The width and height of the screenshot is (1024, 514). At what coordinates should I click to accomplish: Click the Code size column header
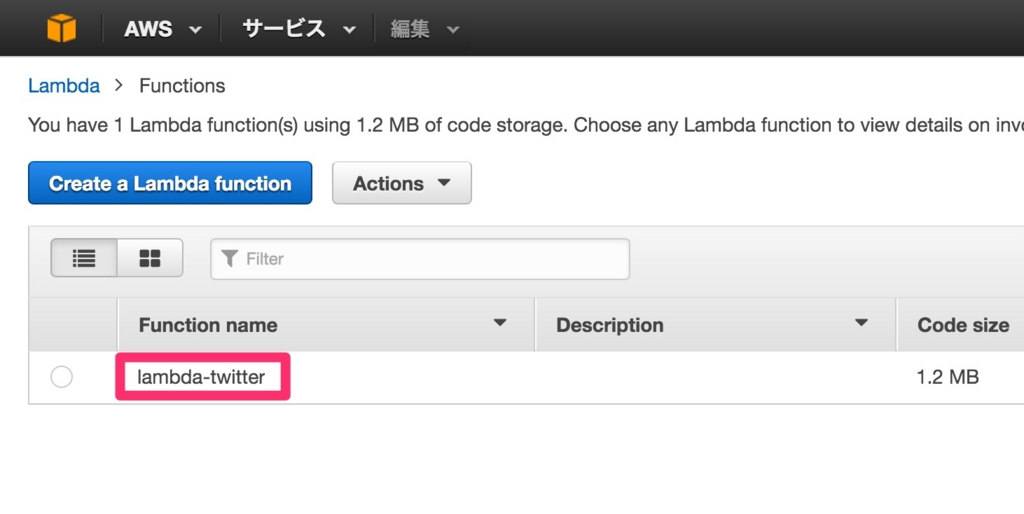click(963, 325)
